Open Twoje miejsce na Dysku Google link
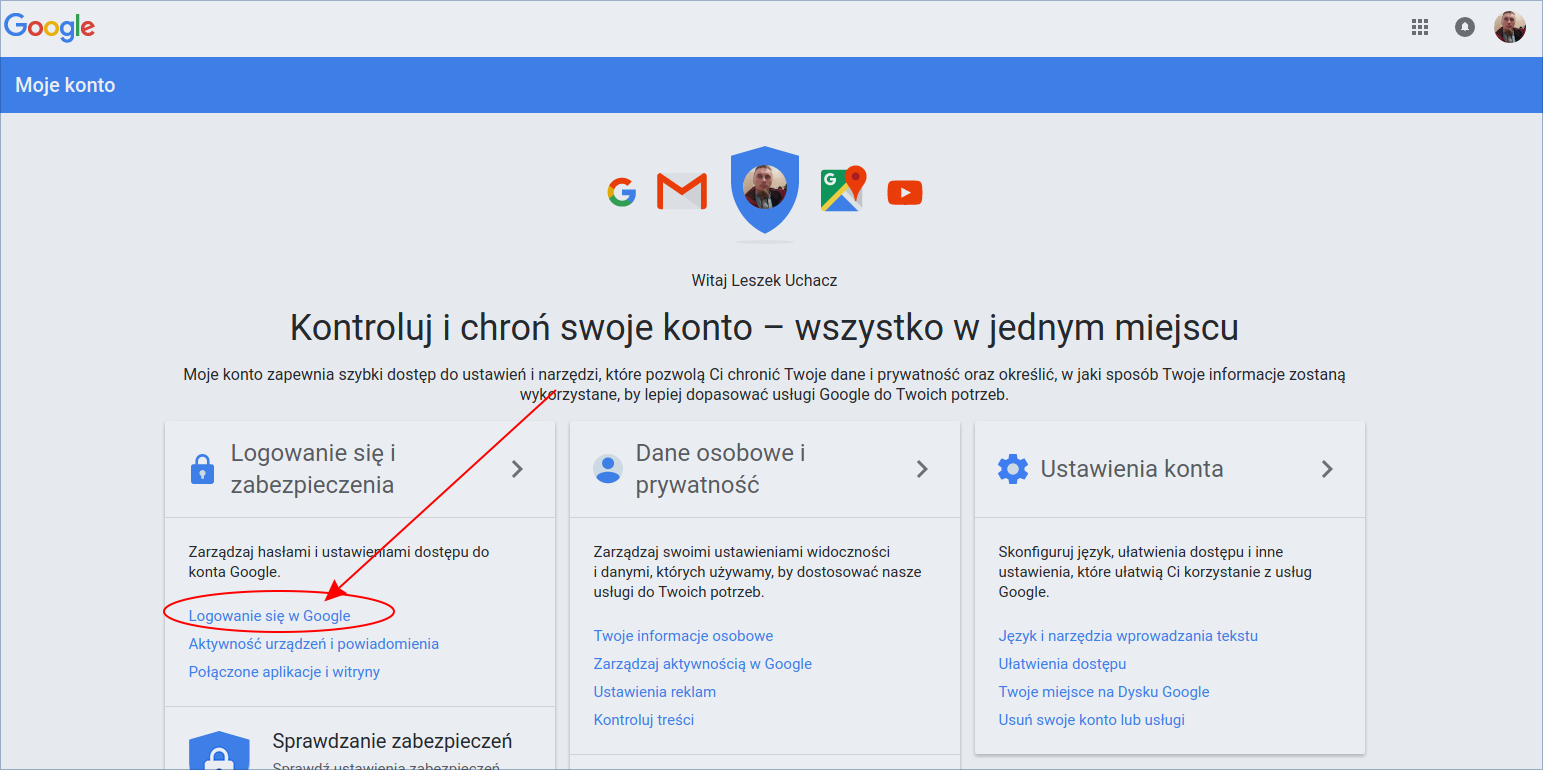The width and height of the screenshot is (1543, 770). pyautogui.click(x=1104, y=692)
